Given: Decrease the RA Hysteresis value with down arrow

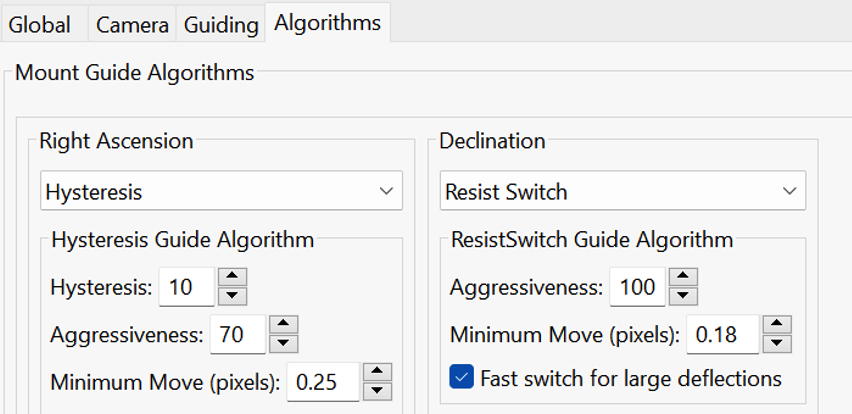Looking at the screenshot, I should 233,296.
